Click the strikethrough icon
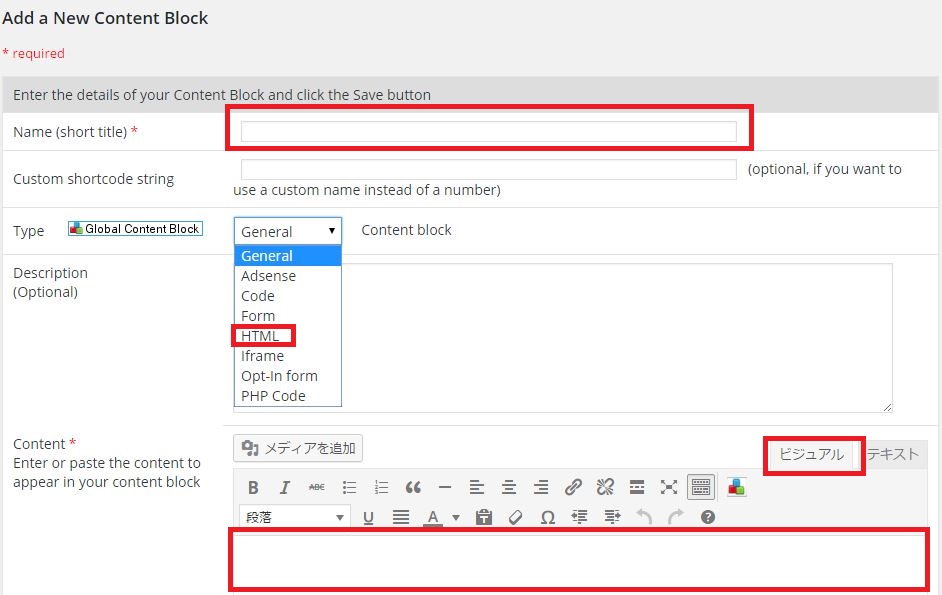This screenshot has width=942, height=595. (316, 487)
